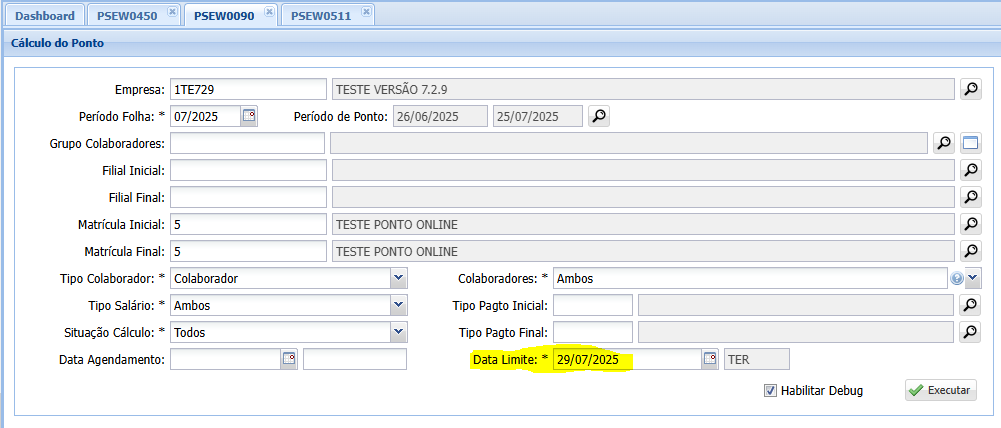Search using the Filial Final magnifier

tap(970, 197)
